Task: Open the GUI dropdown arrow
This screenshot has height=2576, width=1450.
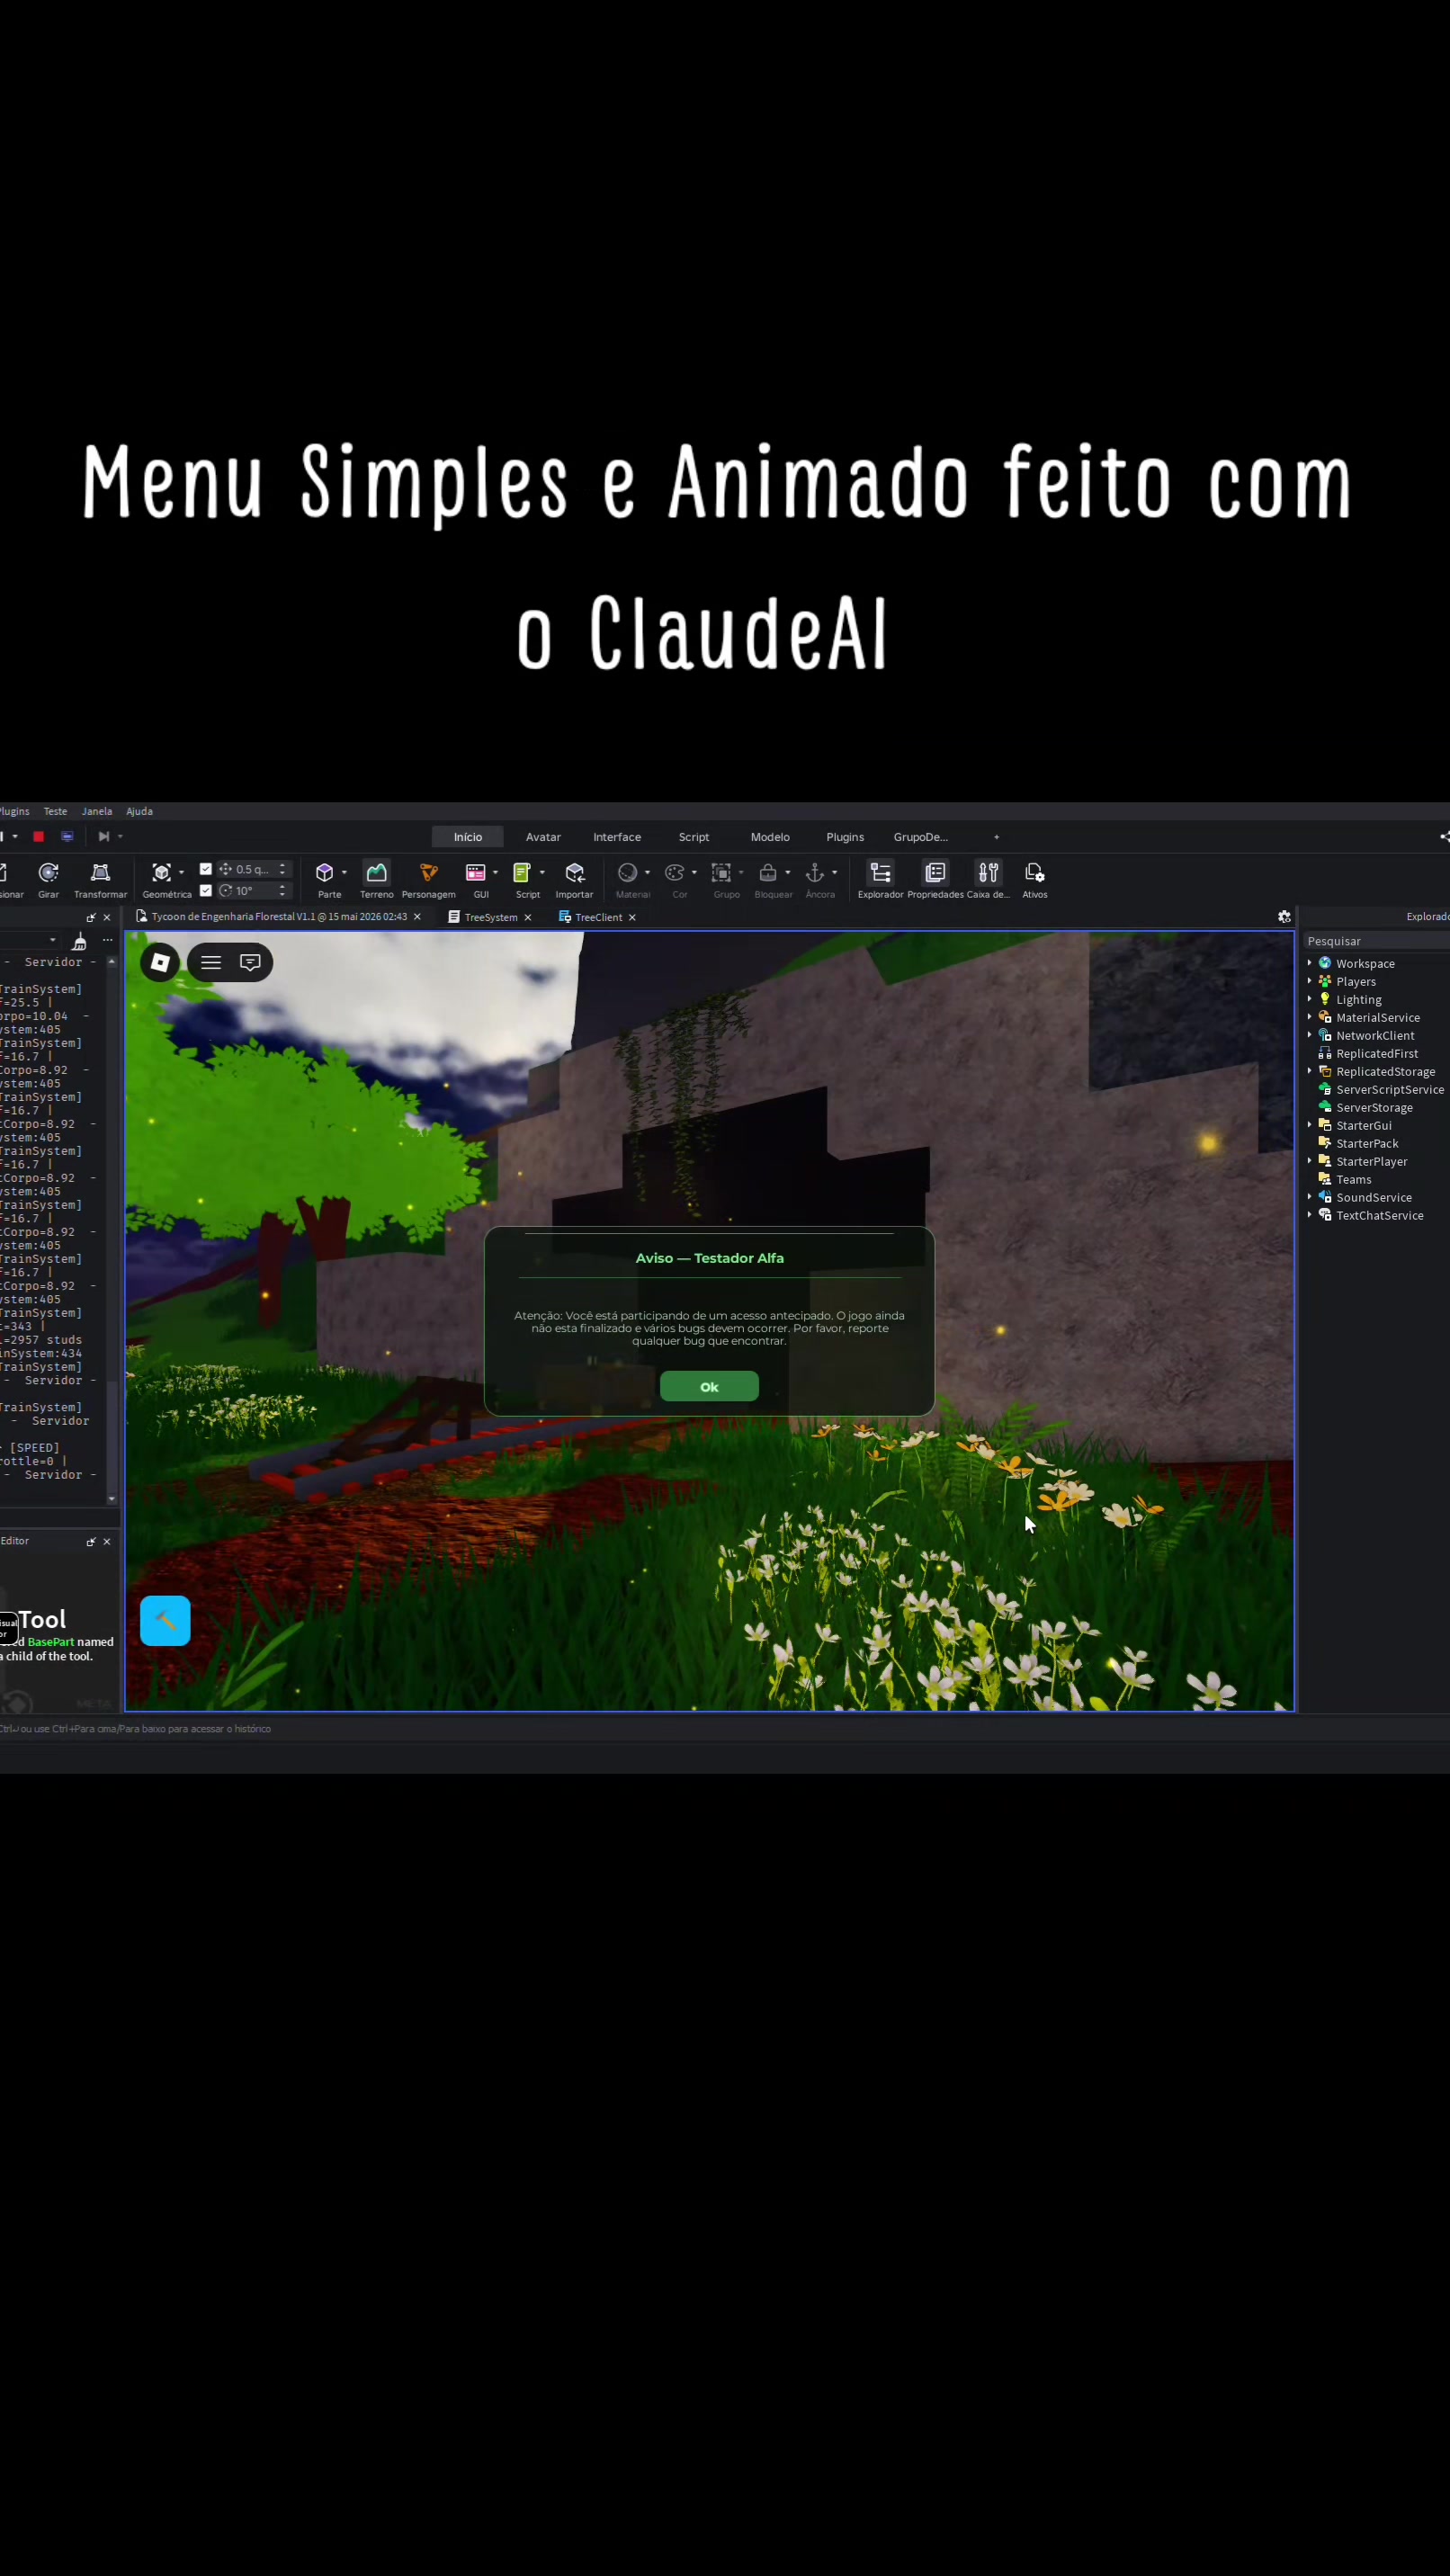Action: pos(495,872)
